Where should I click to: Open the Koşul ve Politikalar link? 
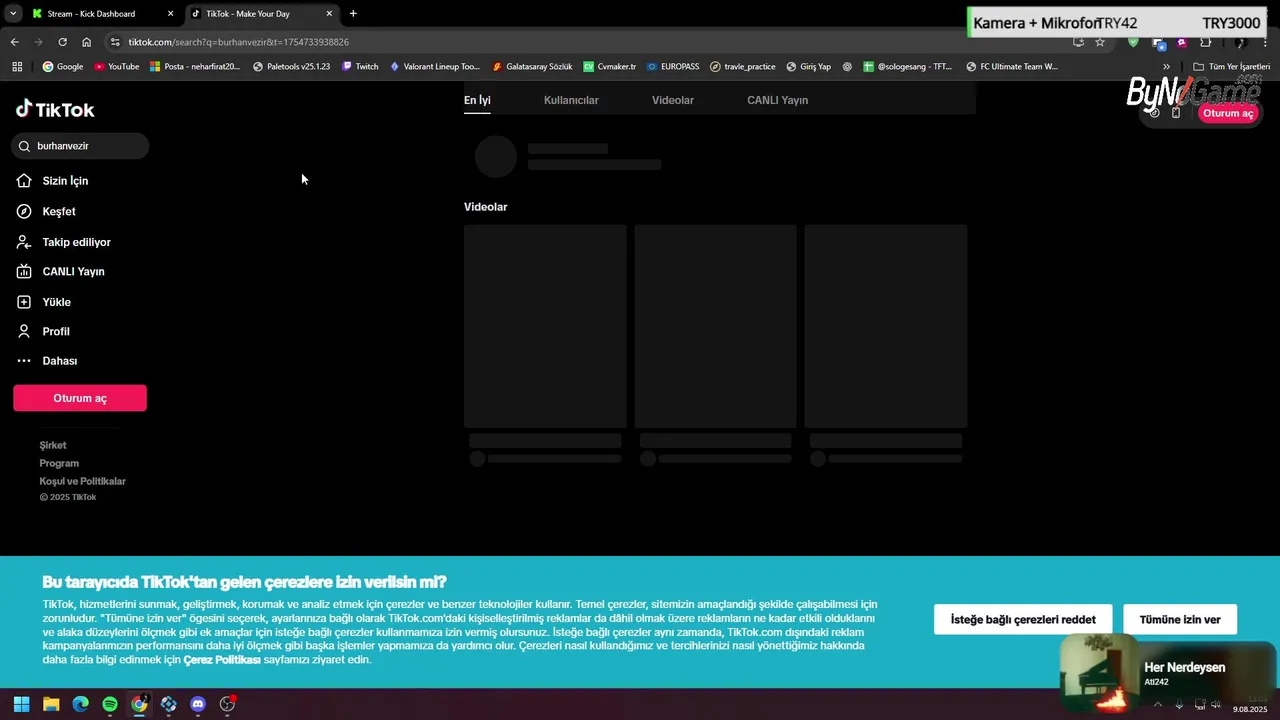pyautogui.click(x=83, y=481)
